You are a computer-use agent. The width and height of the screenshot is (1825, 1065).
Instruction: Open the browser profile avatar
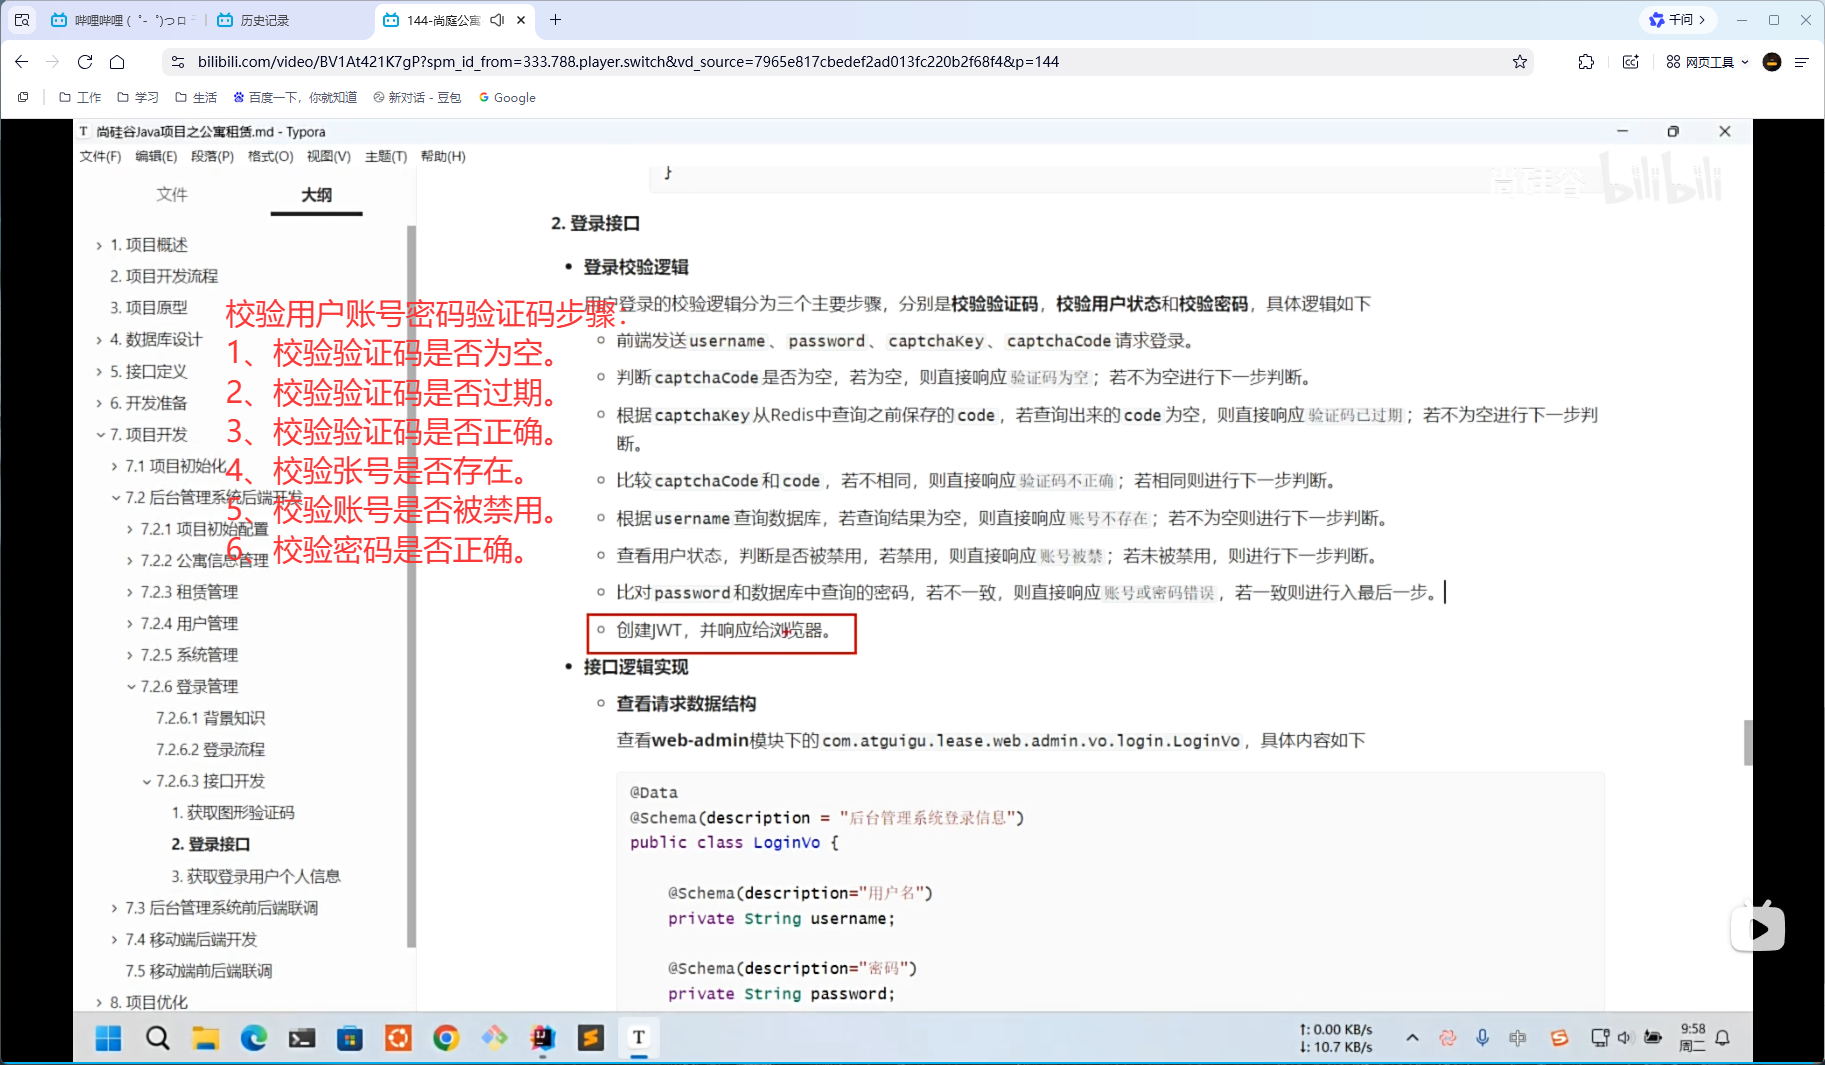tap(1772, 62)
